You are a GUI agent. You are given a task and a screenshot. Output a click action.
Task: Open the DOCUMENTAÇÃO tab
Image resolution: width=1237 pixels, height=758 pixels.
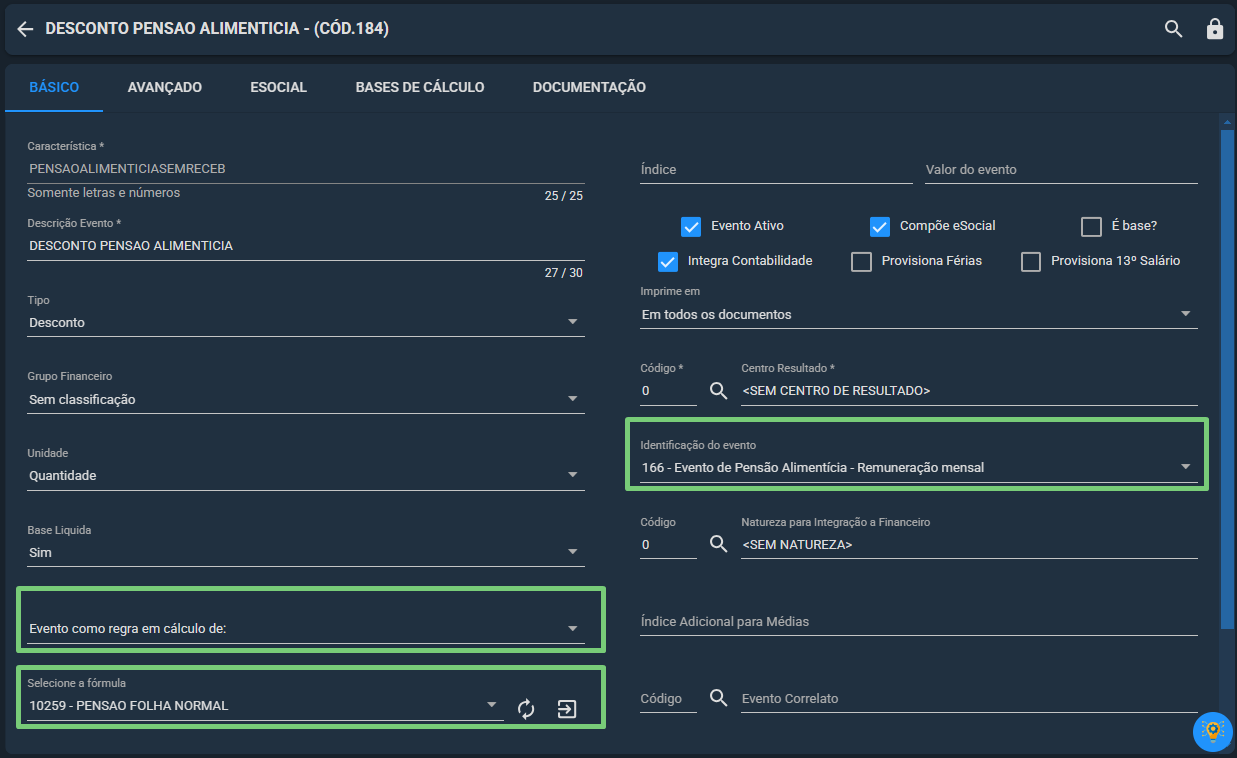(x=589, y=87)
